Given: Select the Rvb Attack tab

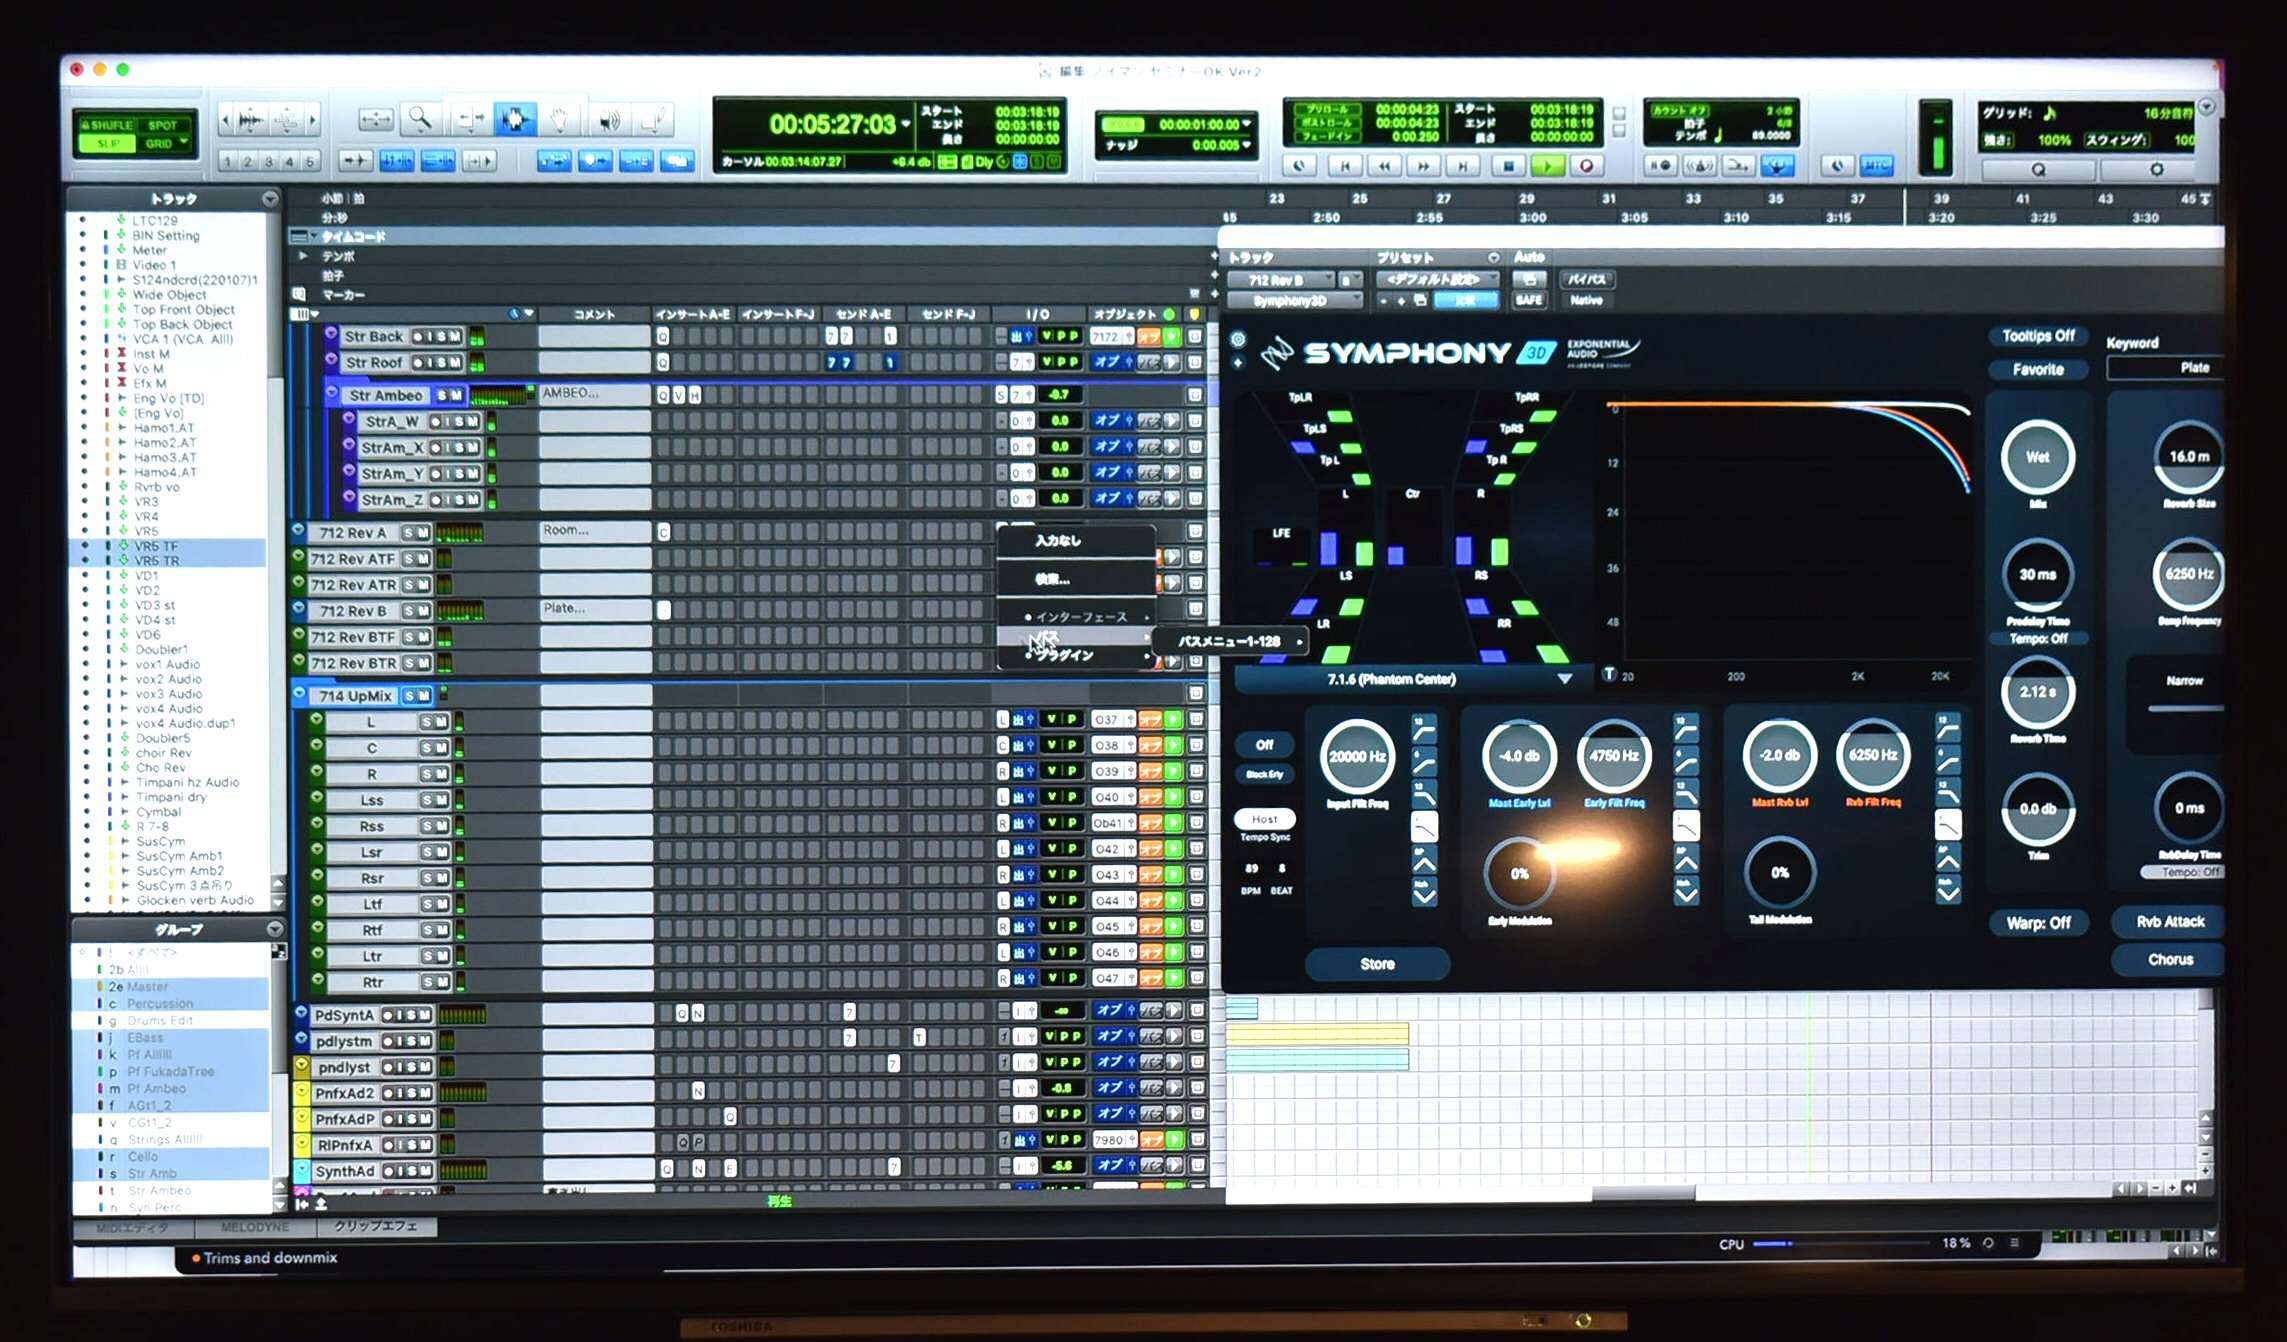Looking at the screenshot, I should point(2169,922).
